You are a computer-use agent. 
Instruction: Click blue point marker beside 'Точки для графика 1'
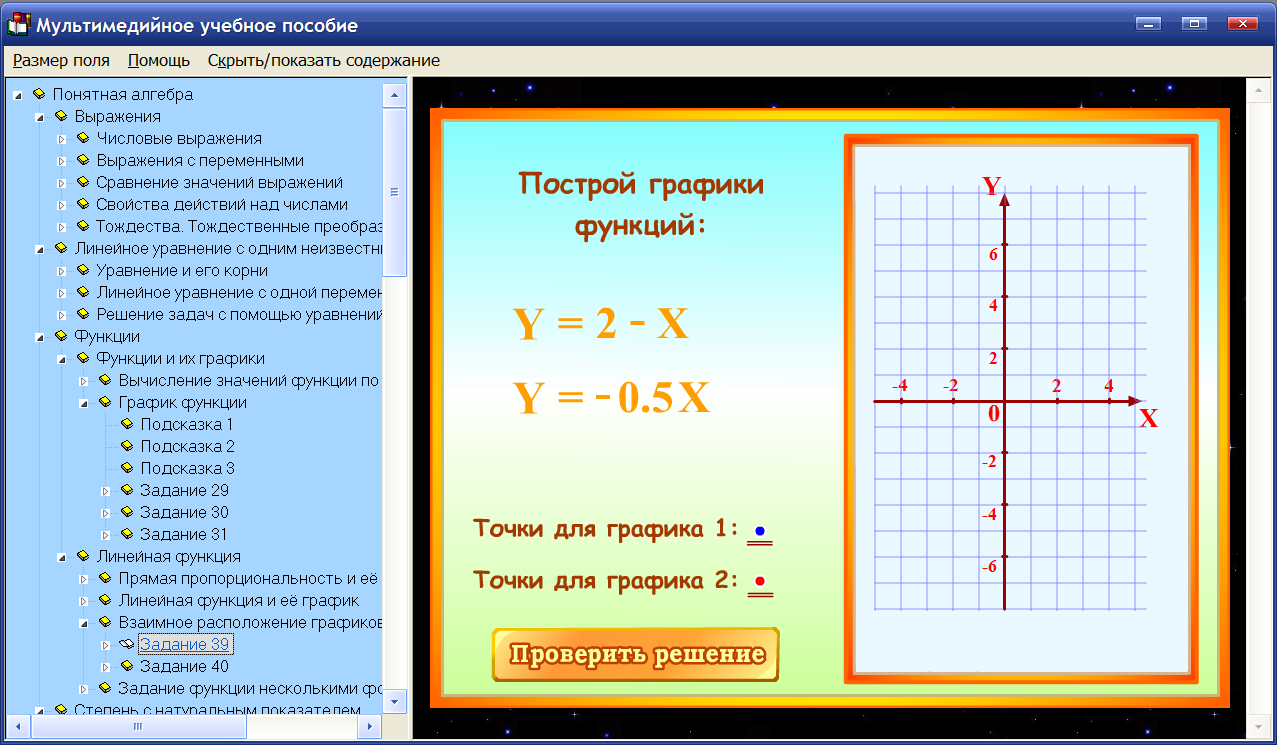(761, 530)
